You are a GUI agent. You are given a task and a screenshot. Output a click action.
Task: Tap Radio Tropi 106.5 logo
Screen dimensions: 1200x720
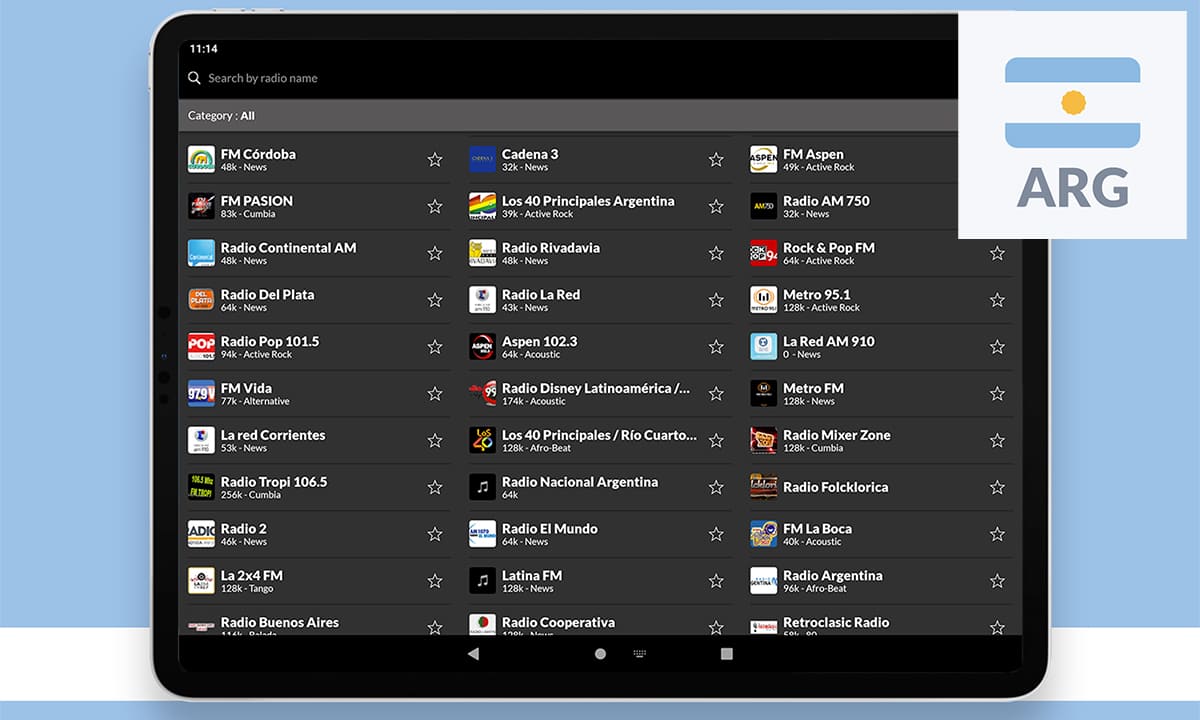click(x=201, y=487)
